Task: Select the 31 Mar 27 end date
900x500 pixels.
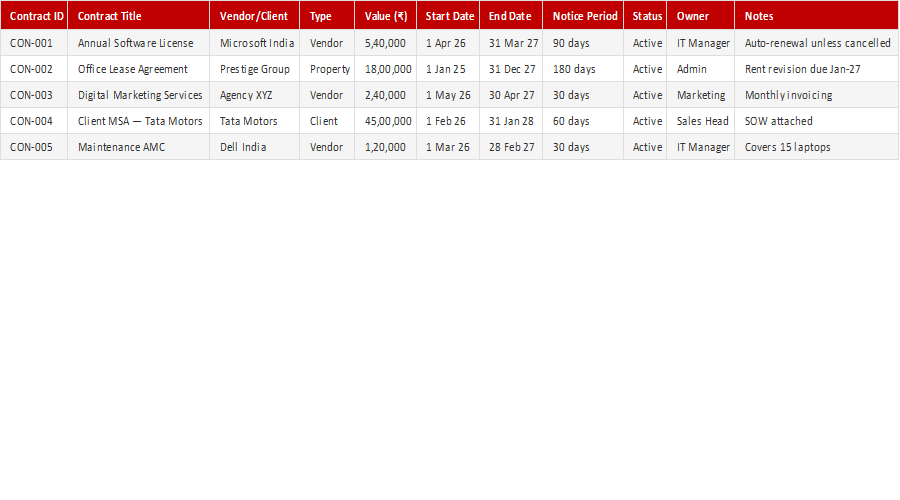Action: coord(511,43)
